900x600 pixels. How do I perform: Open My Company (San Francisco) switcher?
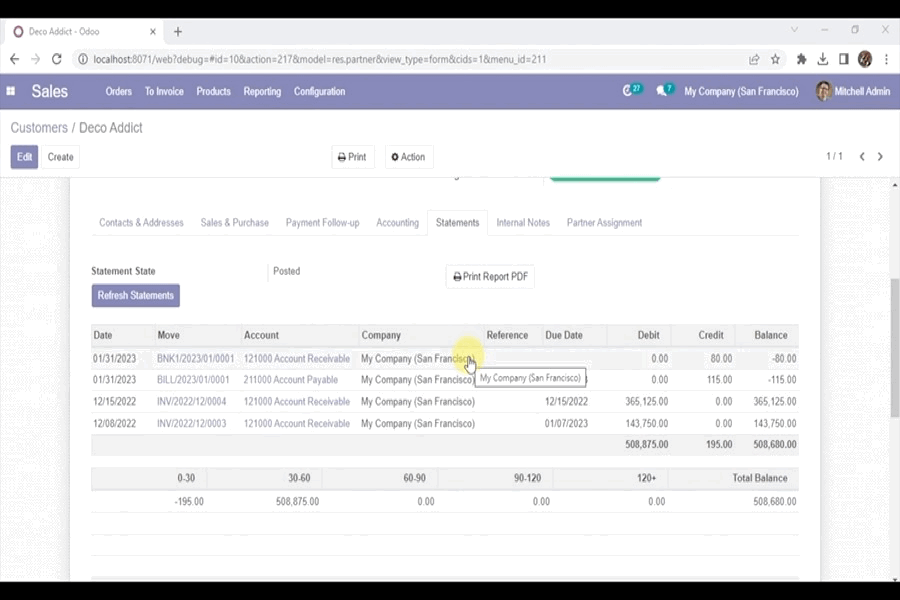[741, 91]
